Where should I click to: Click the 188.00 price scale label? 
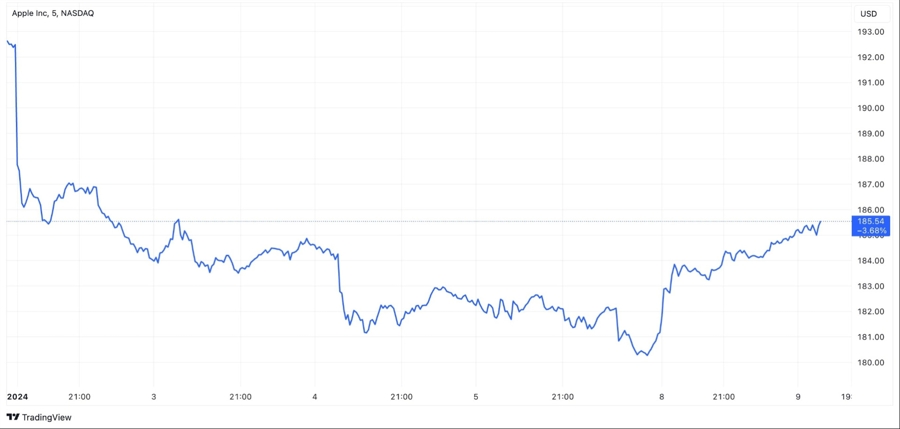871,159
